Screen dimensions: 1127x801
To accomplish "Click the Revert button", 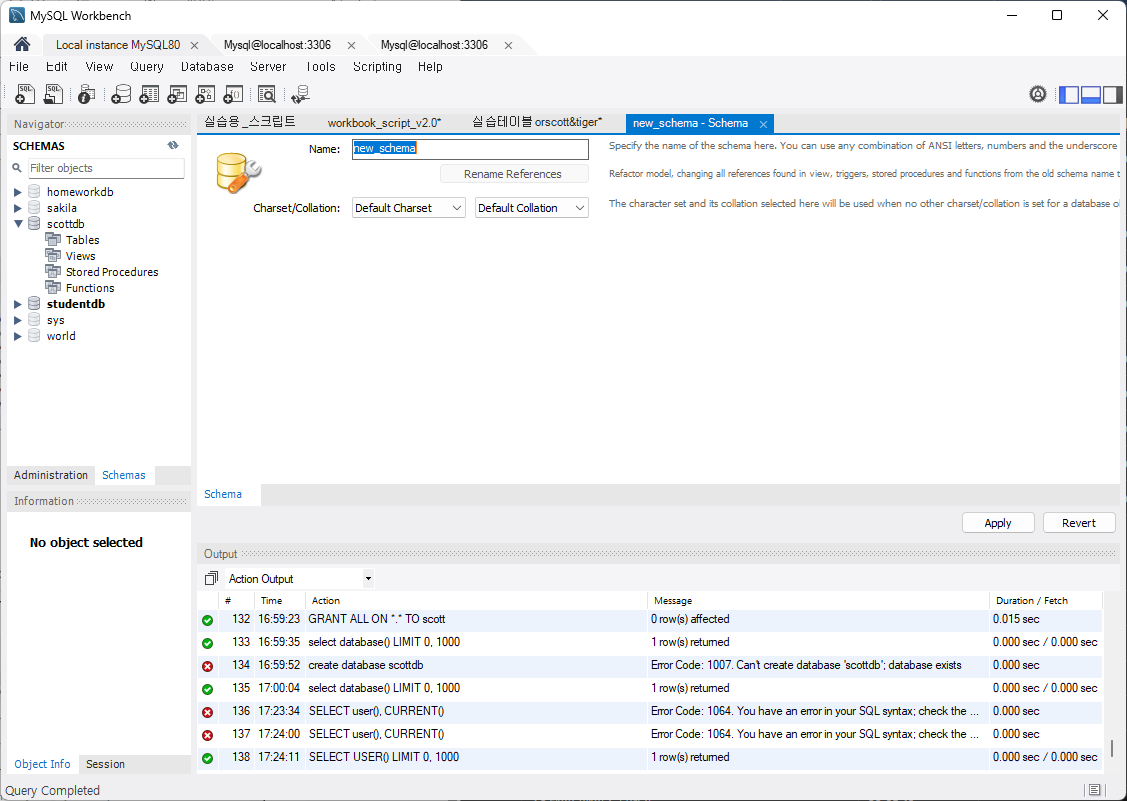I will 1079,523.
